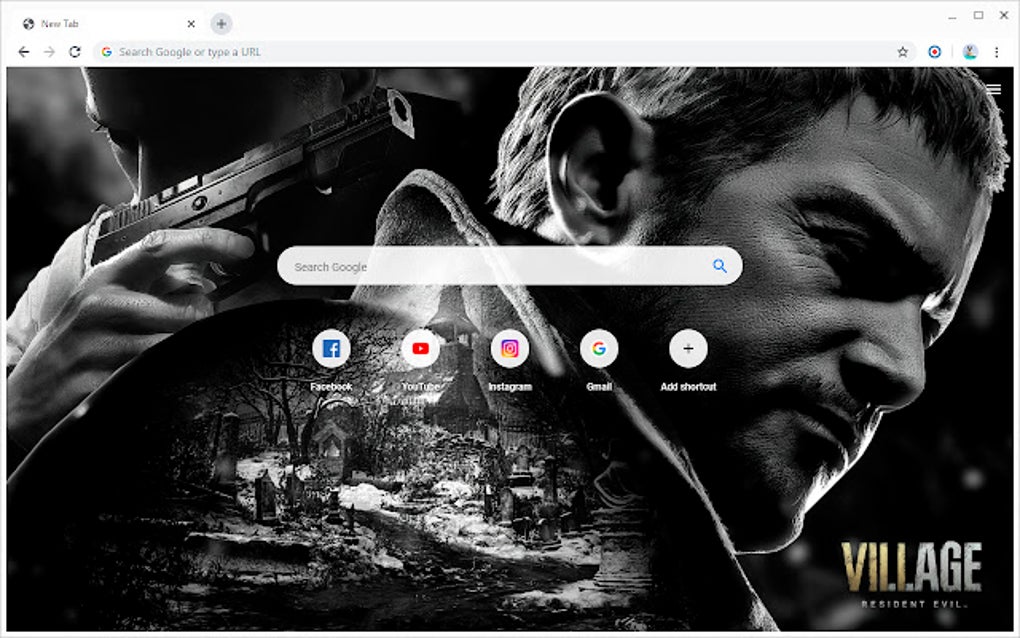This screenshot has height=638, width=1020.
Task: Minimize the browser window
Action: (x=952, y=16)
